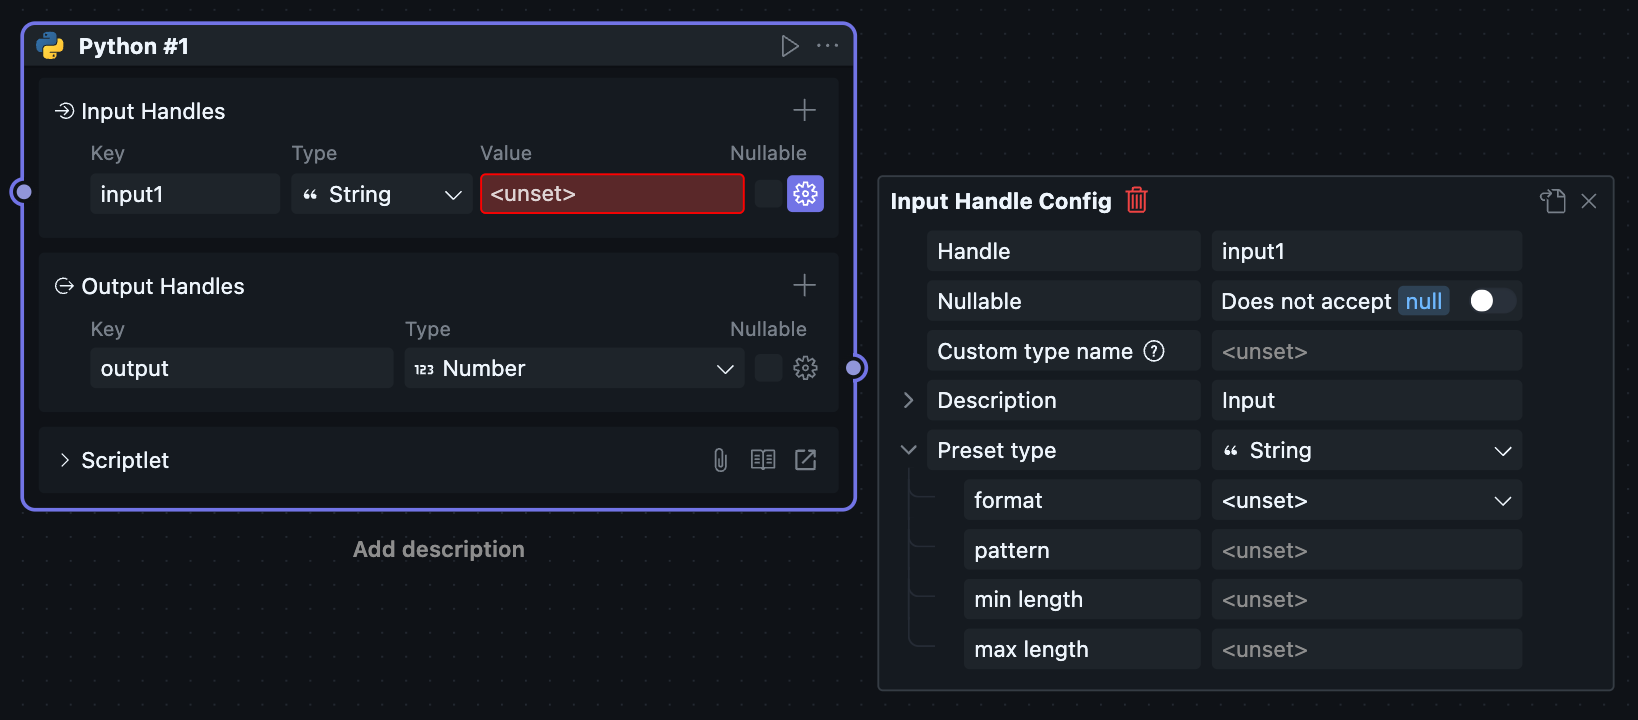Click the Add description text below the node
Image resolution: width=1638 pixels, height=720 pixels.
(438, 549)
